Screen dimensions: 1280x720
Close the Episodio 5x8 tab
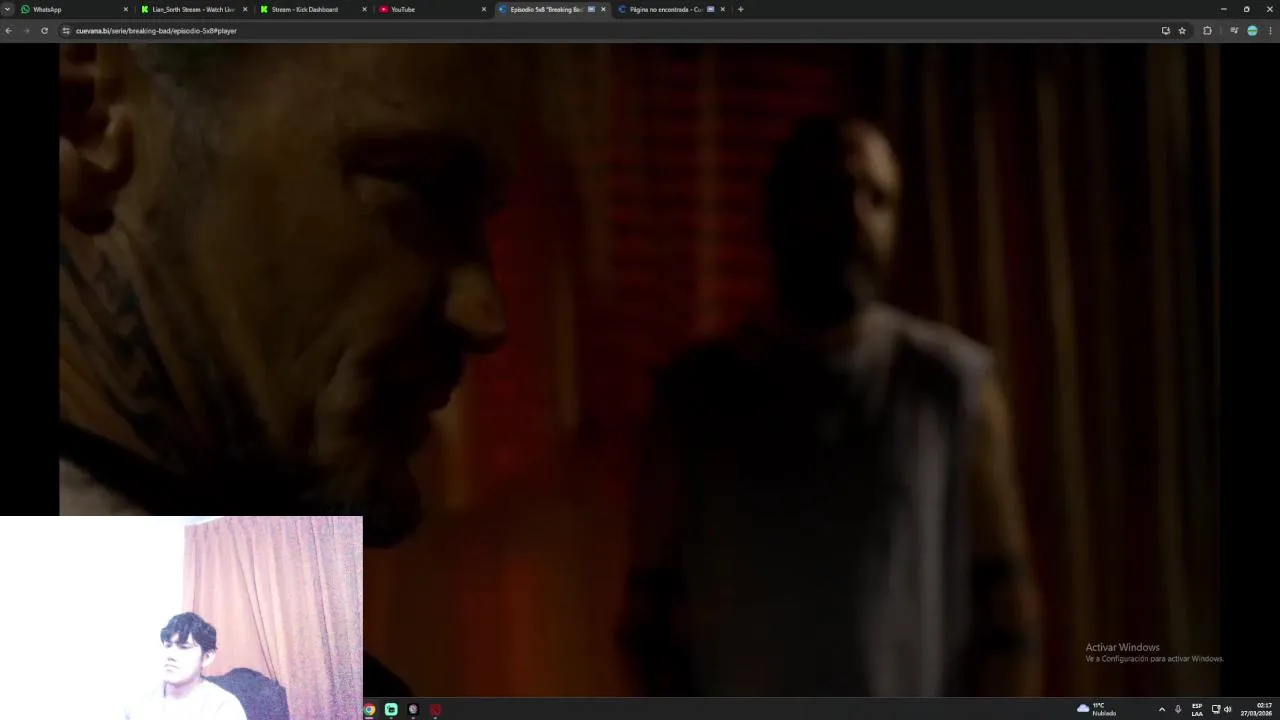(603, 9)
